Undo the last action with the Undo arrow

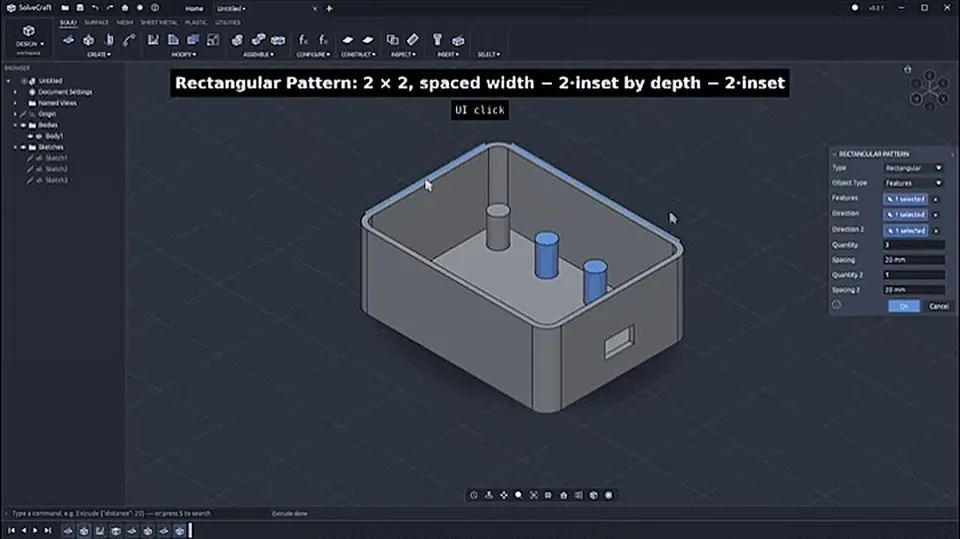pos(95,8)
